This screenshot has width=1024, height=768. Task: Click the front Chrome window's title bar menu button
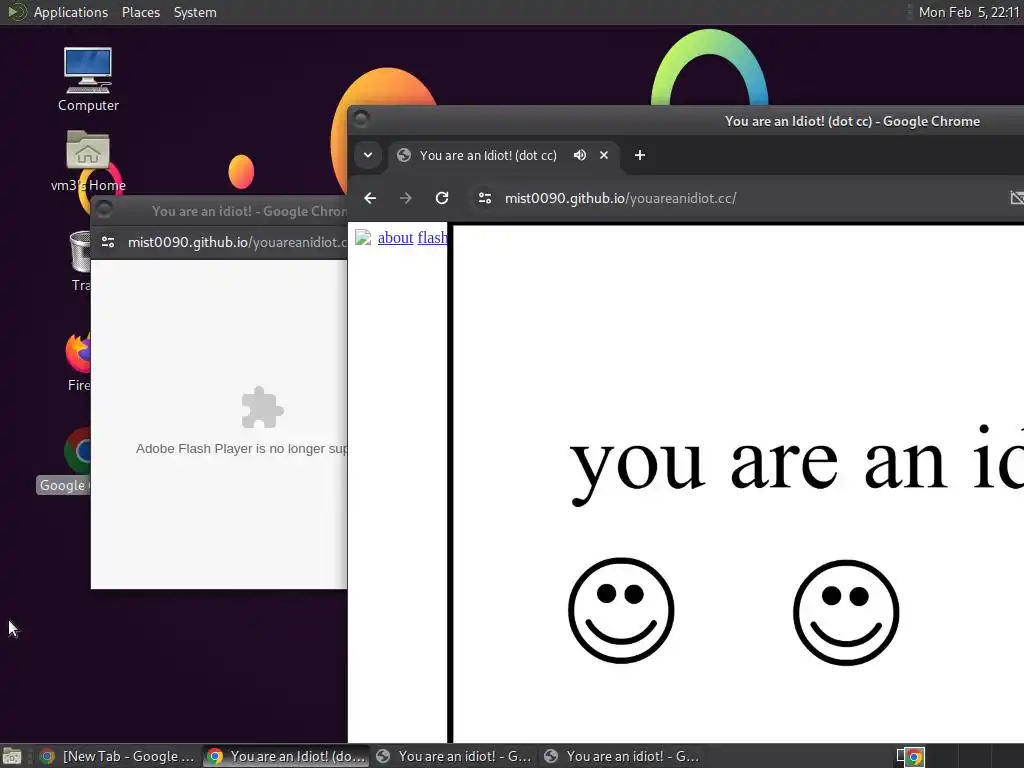click(x=361, y=119)
